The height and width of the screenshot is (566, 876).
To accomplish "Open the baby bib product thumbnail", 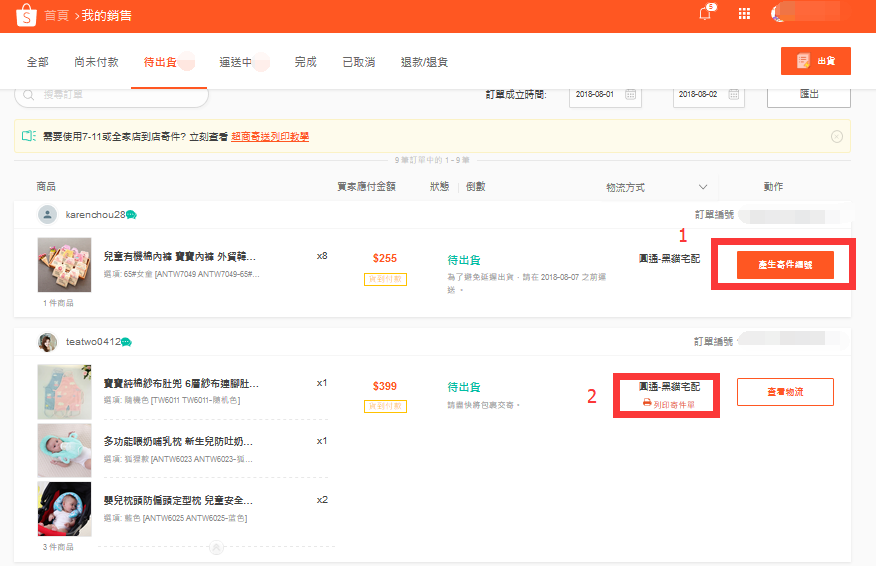I will click(64, 392).
